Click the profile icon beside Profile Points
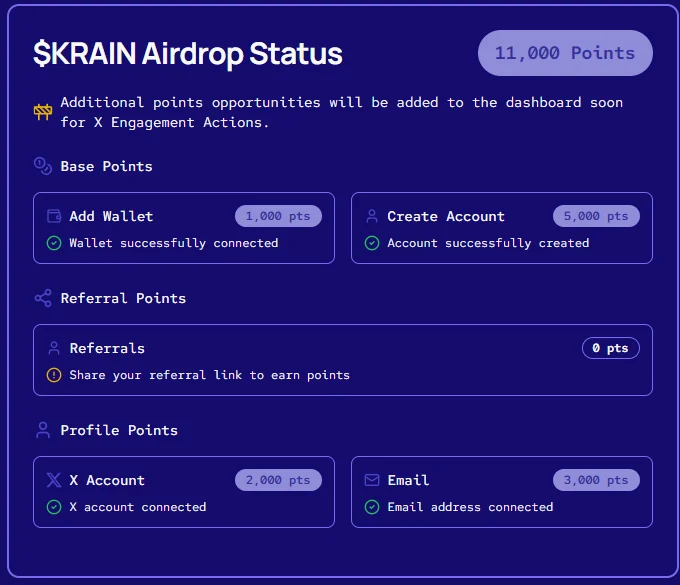This screenshot has height=585, width=680. pyautogui.click(x=43, y=430)
